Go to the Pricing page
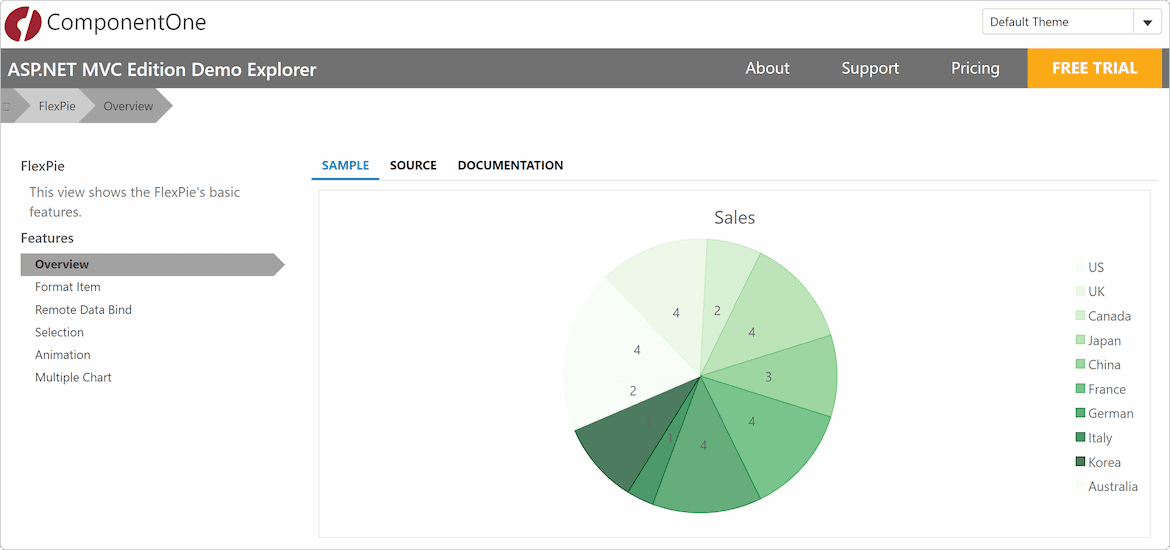Screen dimensions: 1170x550 point(975,68)
